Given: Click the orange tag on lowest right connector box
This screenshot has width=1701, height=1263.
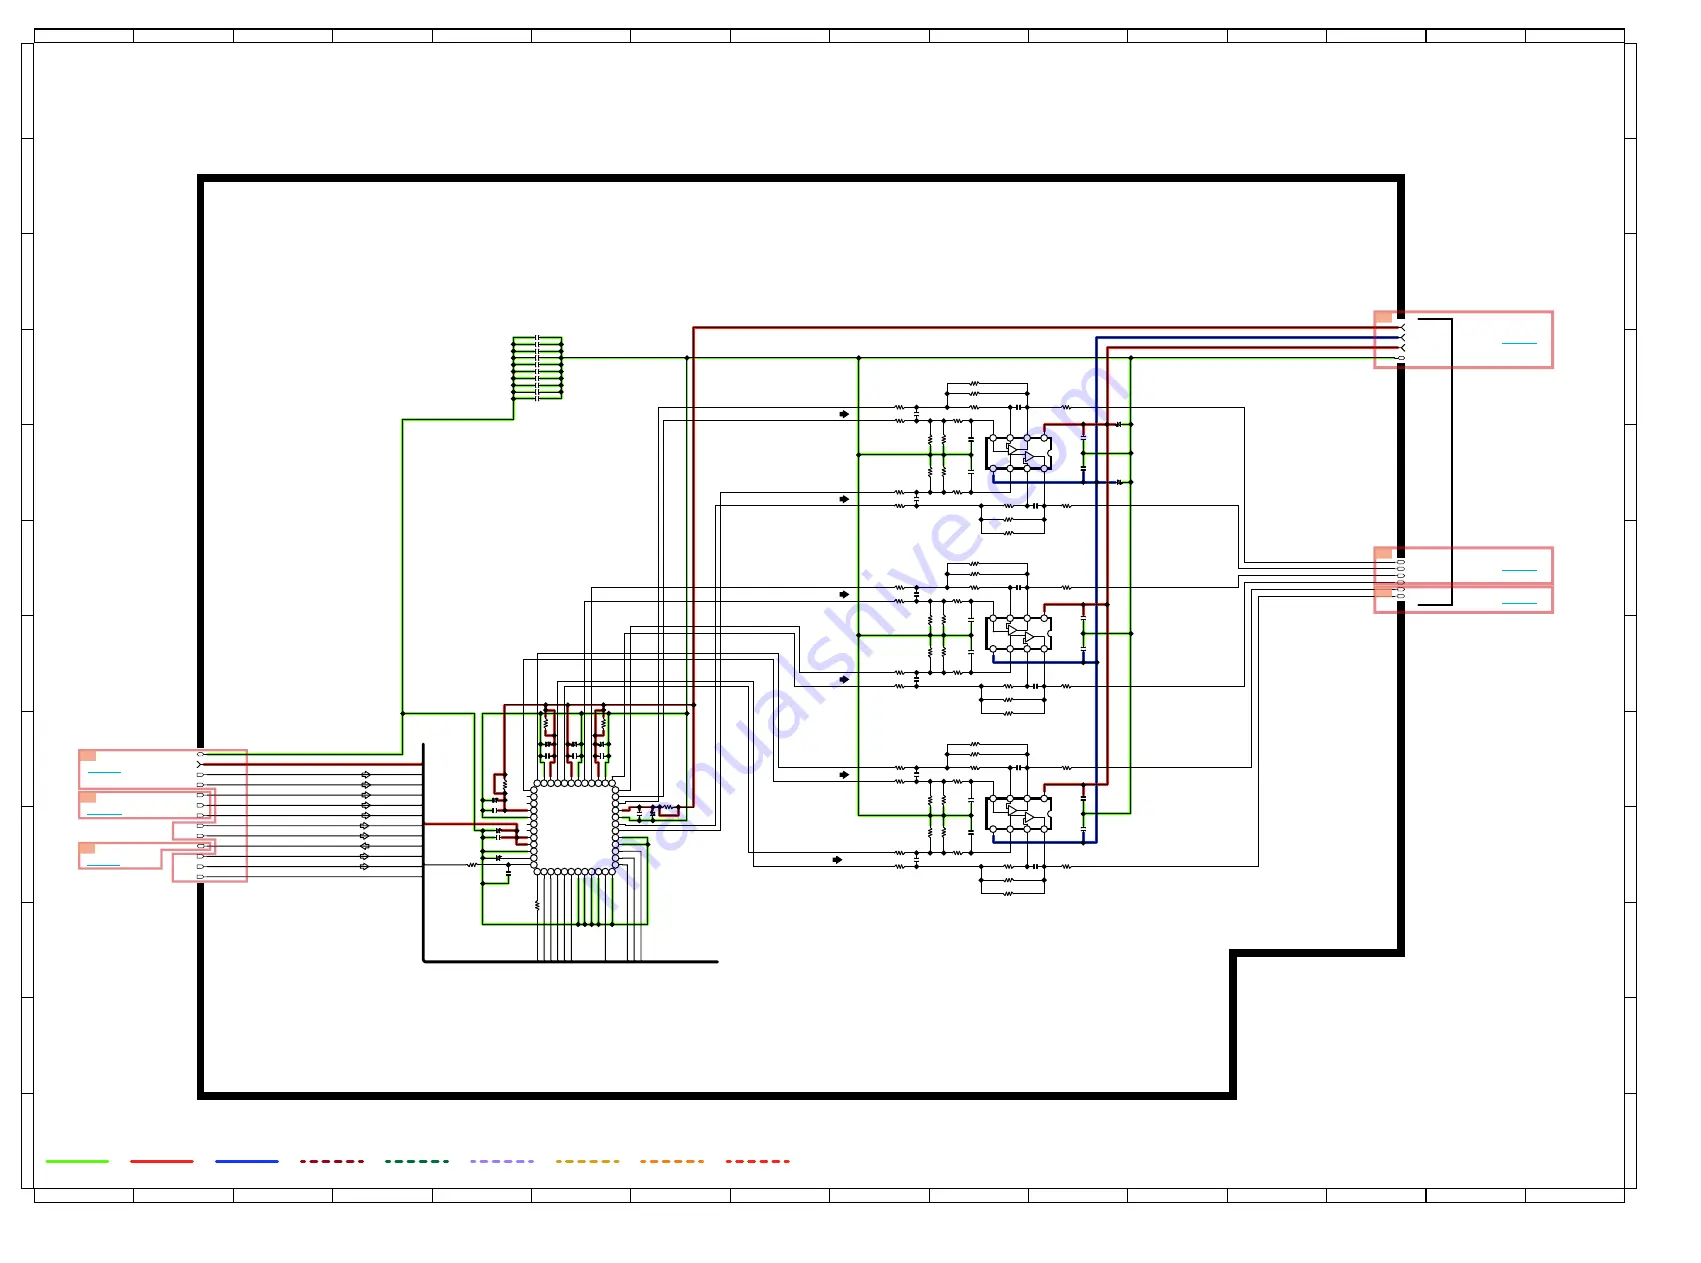Looking at the screenshot, I should pos(1384,591).
